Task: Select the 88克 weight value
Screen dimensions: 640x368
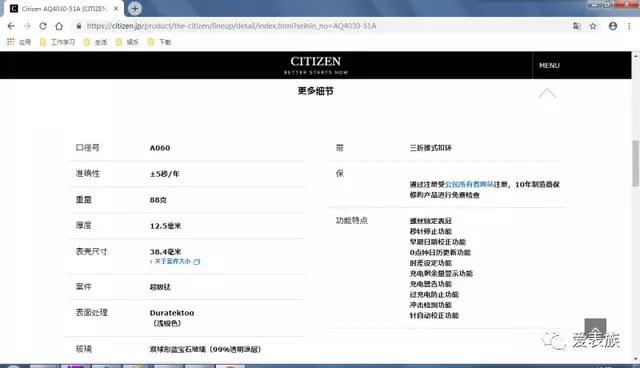Action: 158,200
